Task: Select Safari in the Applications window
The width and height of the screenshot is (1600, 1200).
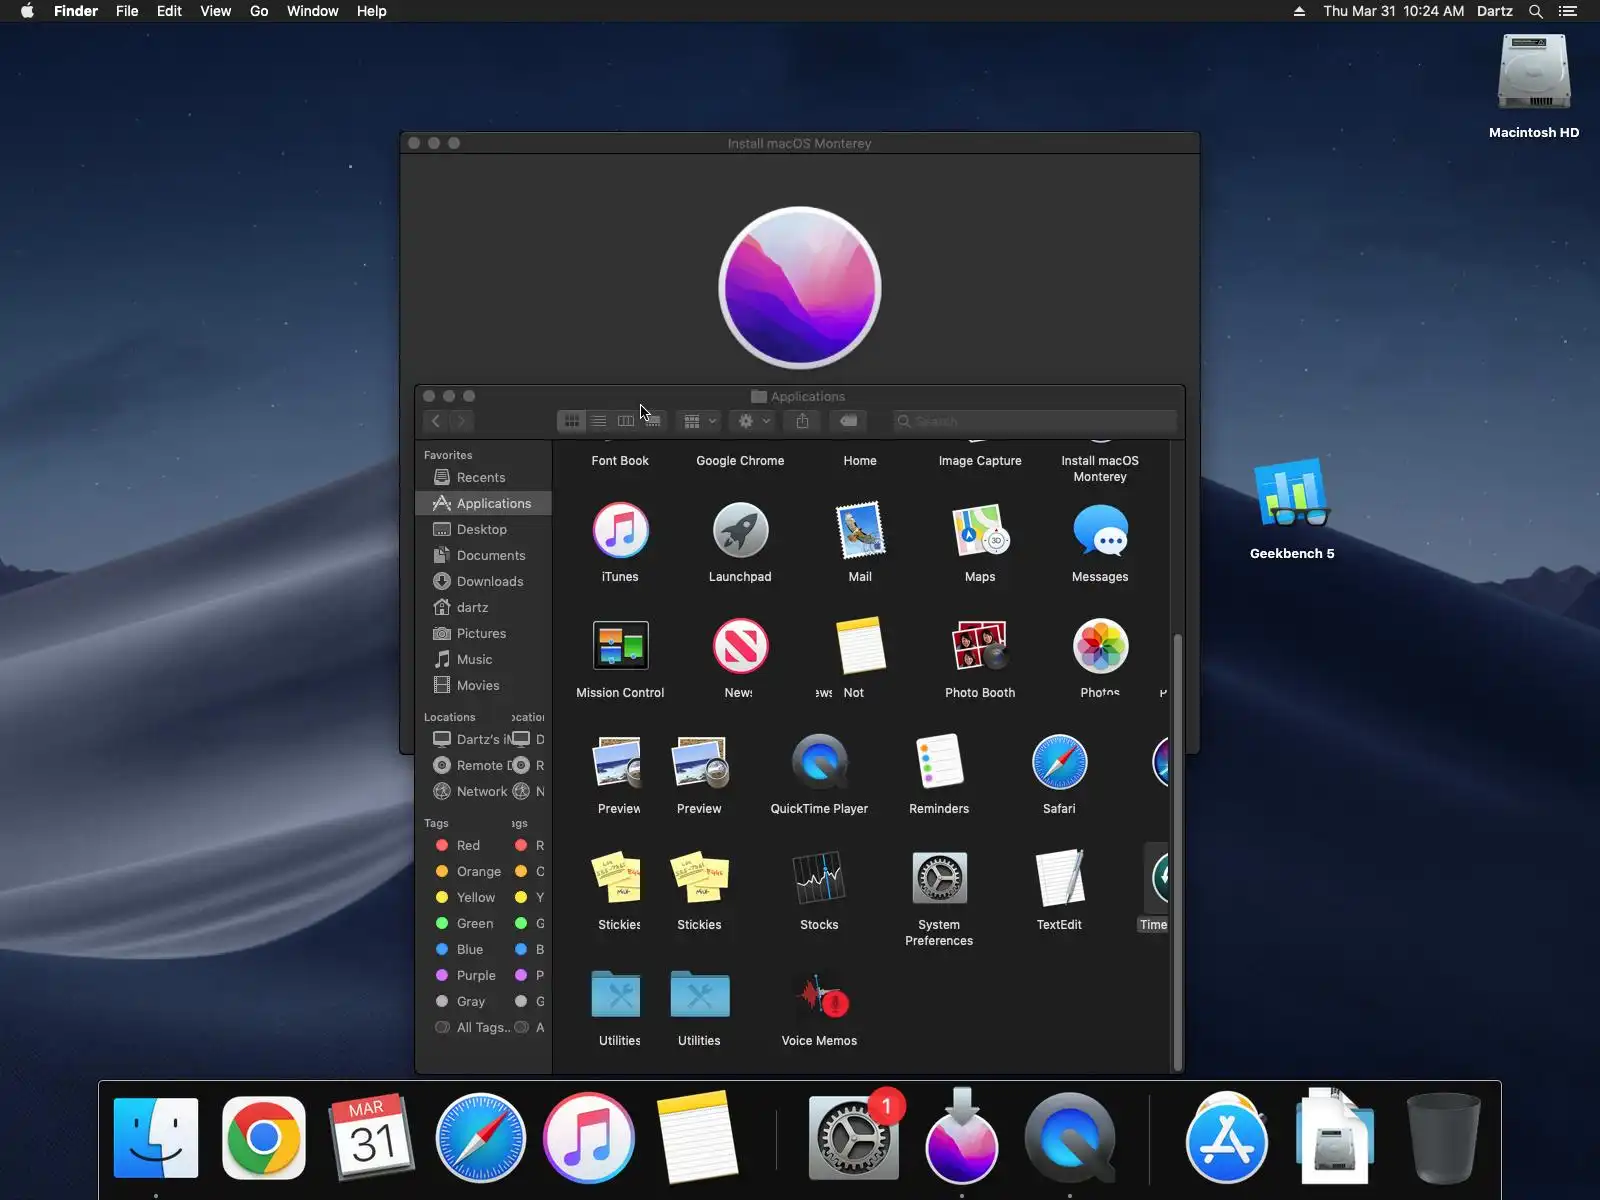Action: [1059, 762]
